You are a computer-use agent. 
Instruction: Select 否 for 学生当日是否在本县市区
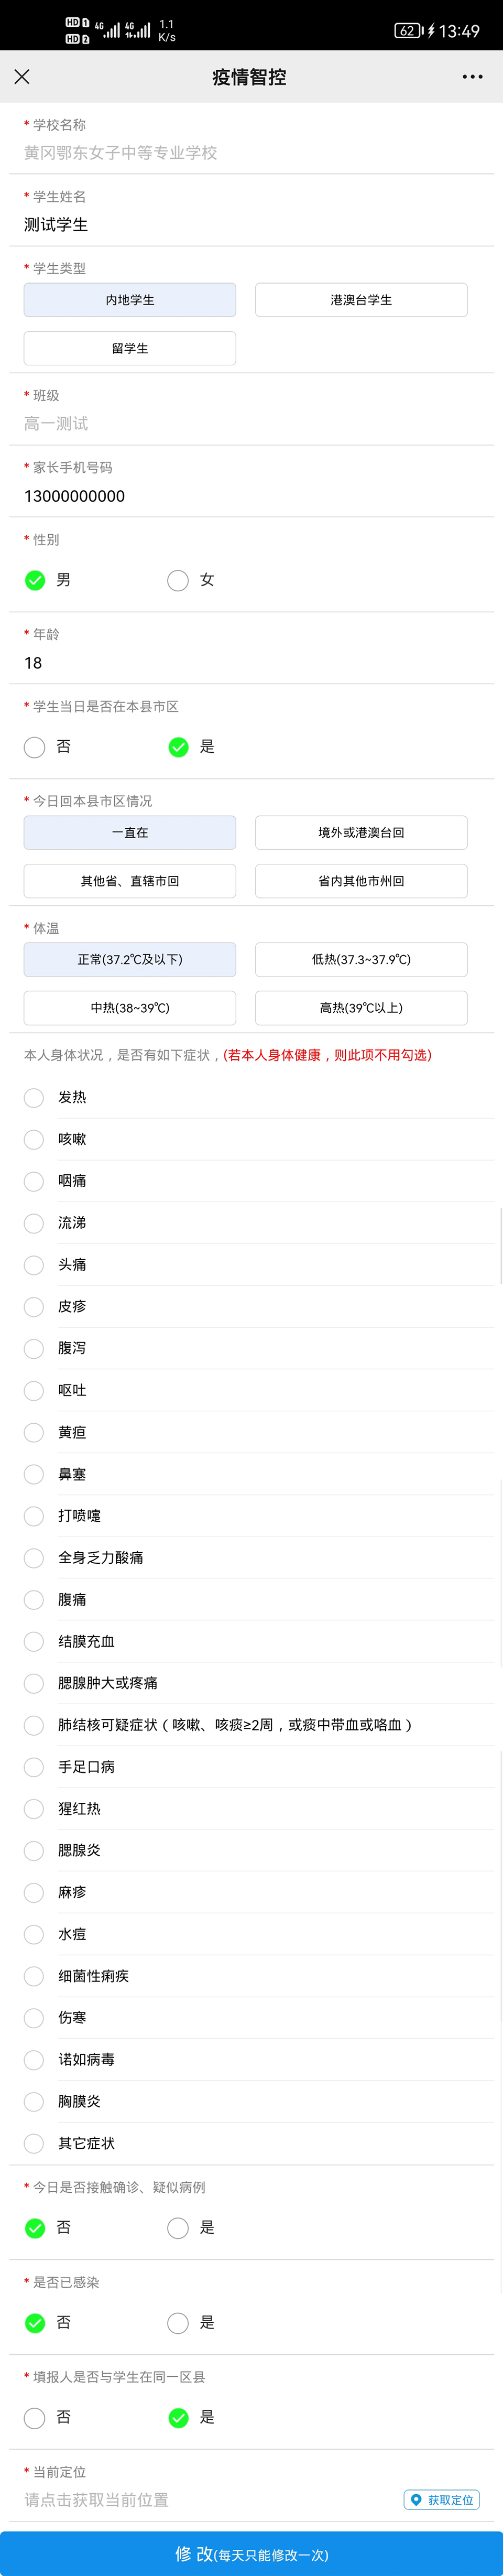pyautogui.click(x=33, y=747)
